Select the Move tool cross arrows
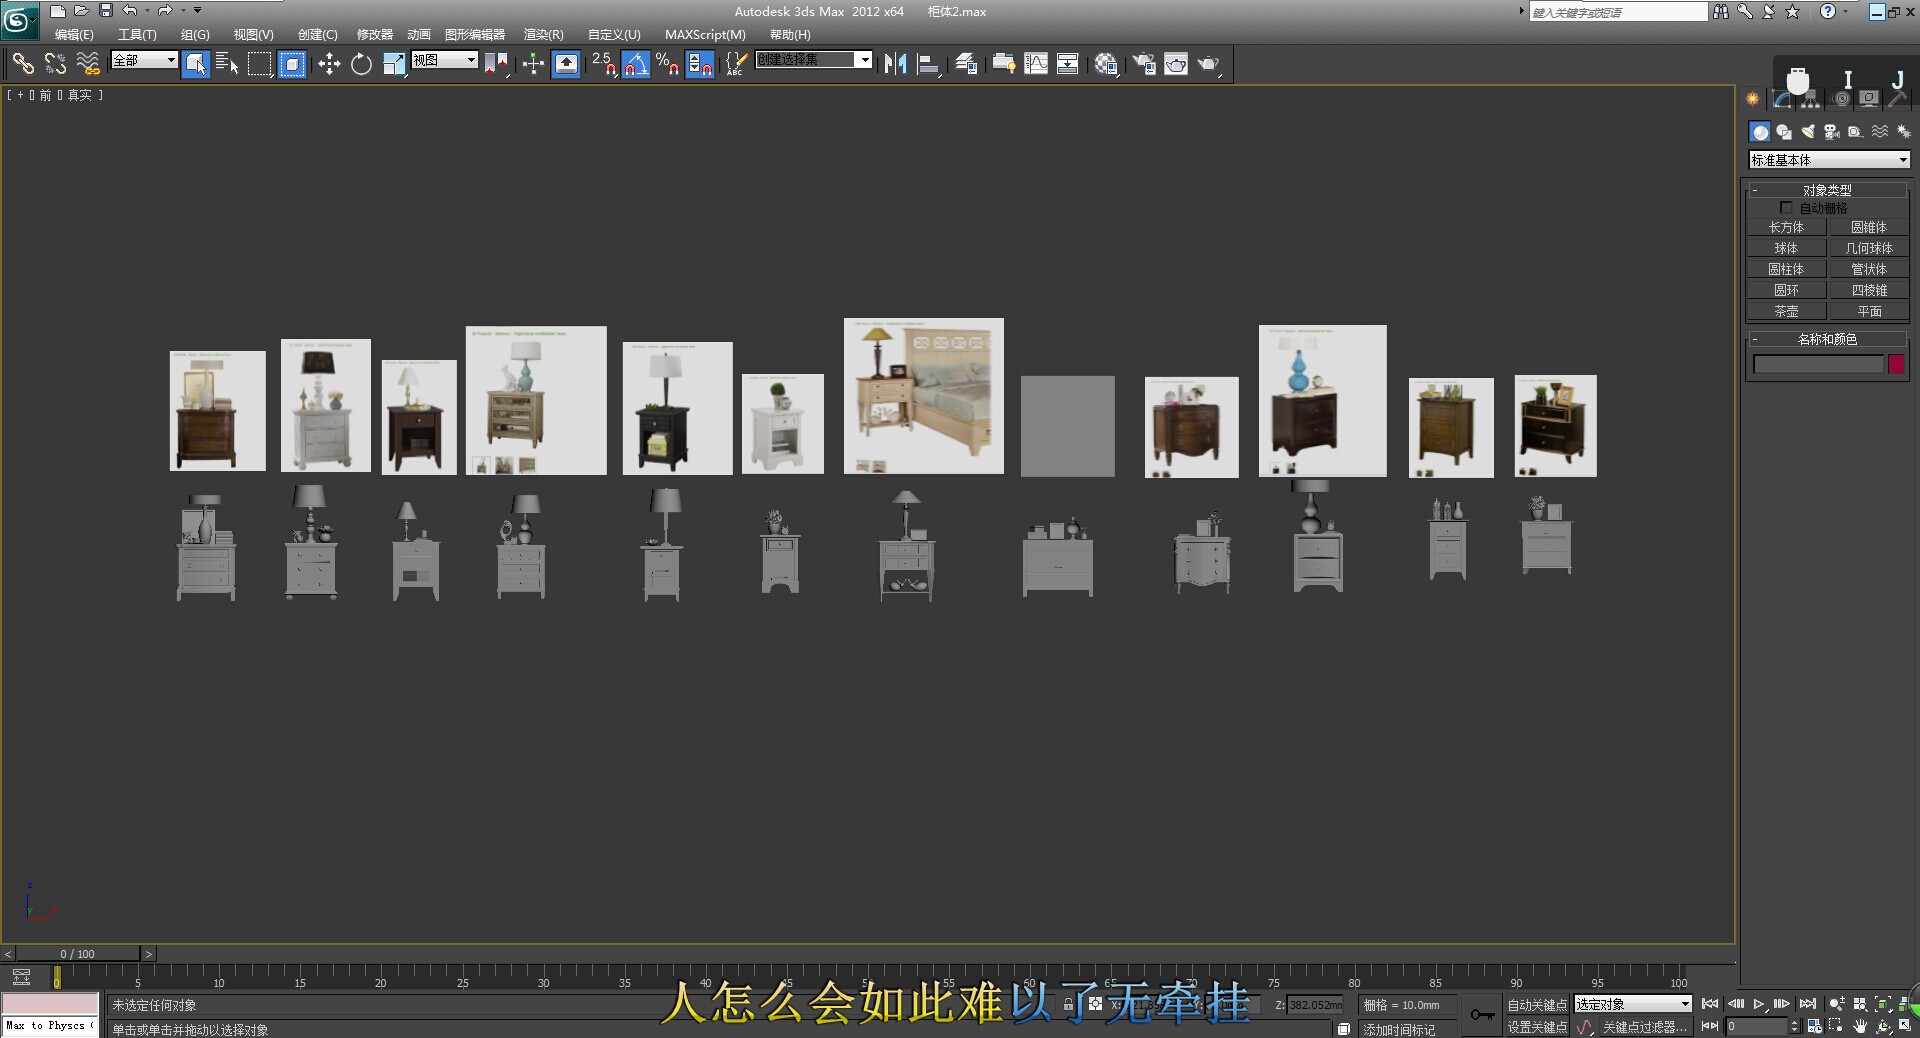The width and height of the screenshot is (1920, 1038). (x=329, y=64)
